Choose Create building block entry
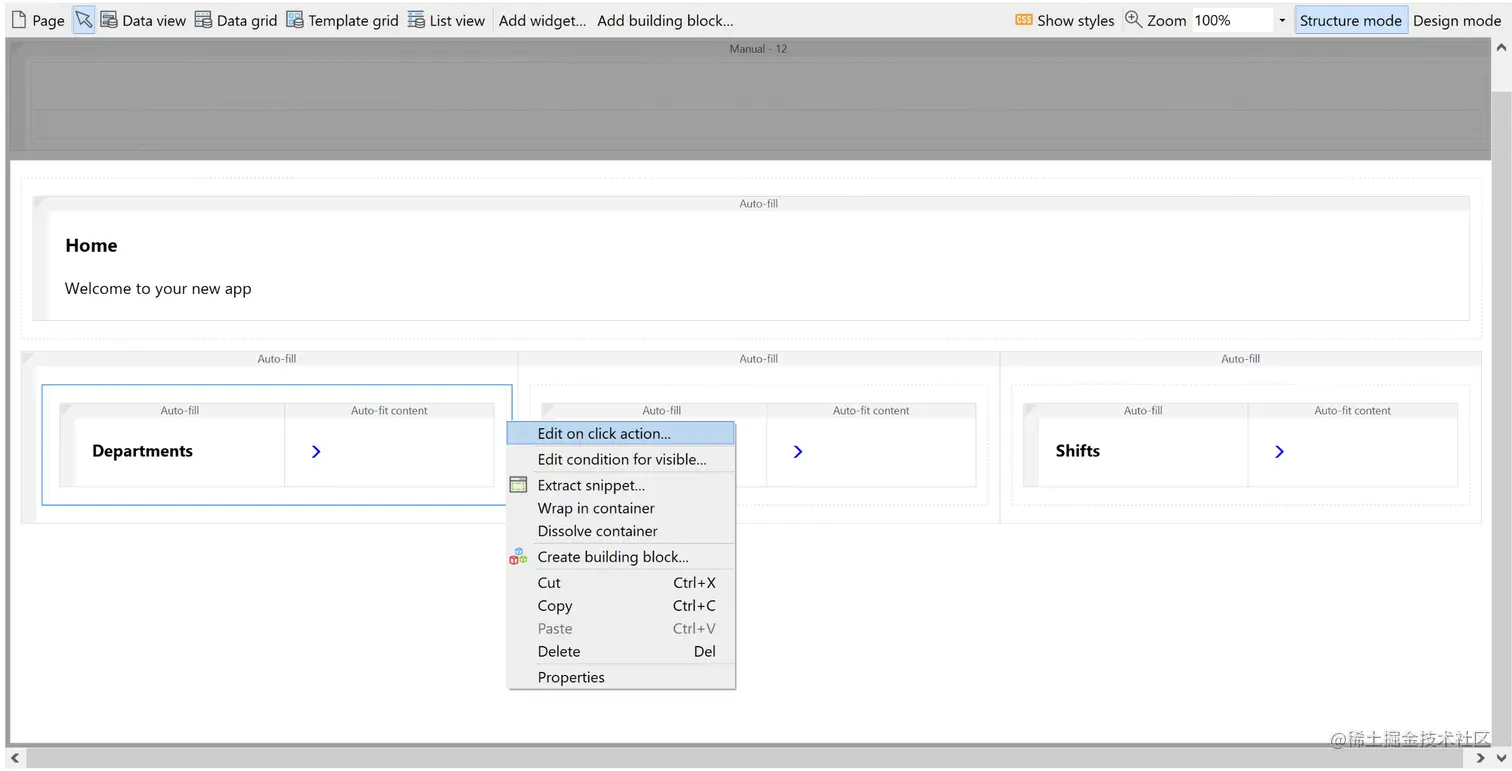This screenshot has height=771, width=1512. (621, 557)
